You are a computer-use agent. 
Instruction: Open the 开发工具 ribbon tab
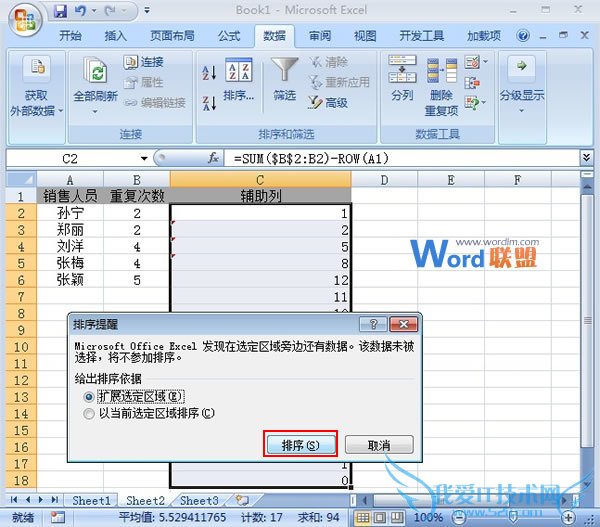tap(421, 36)
